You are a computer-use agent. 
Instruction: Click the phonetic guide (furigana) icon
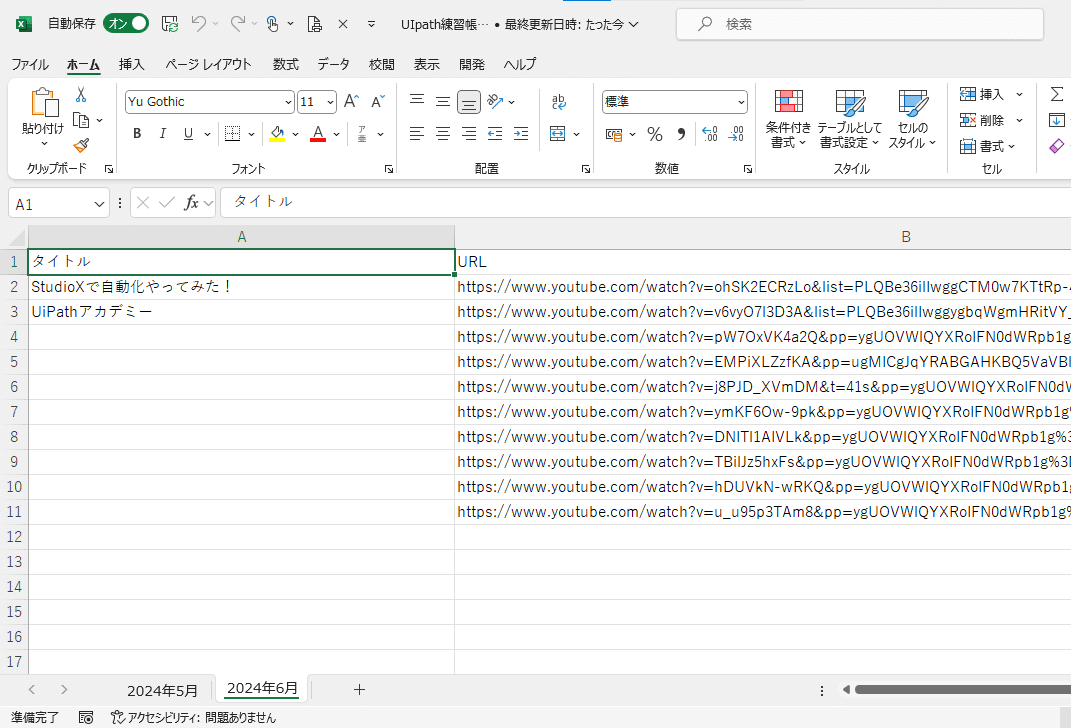pos(362,134)
